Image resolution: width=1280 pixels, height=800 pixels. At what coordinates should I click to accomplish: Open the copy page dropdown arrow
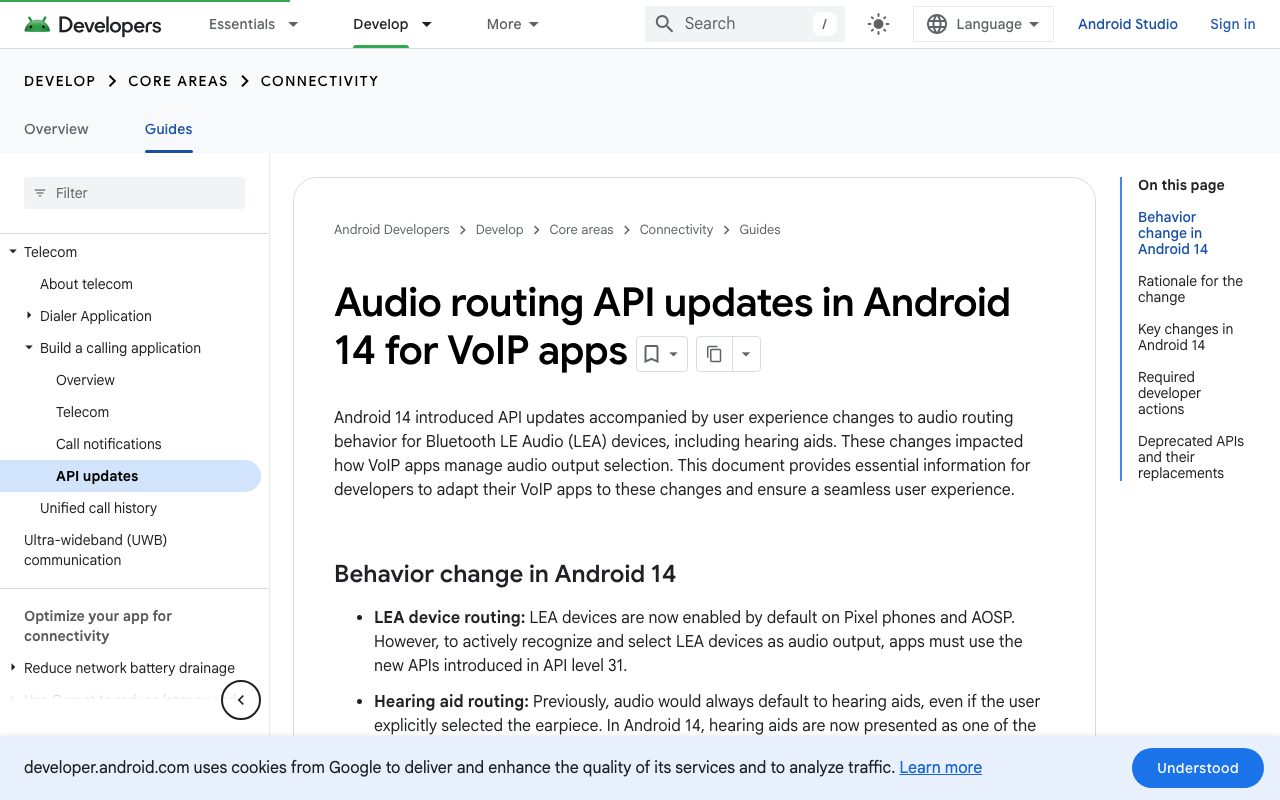click(x=746, y=354)
